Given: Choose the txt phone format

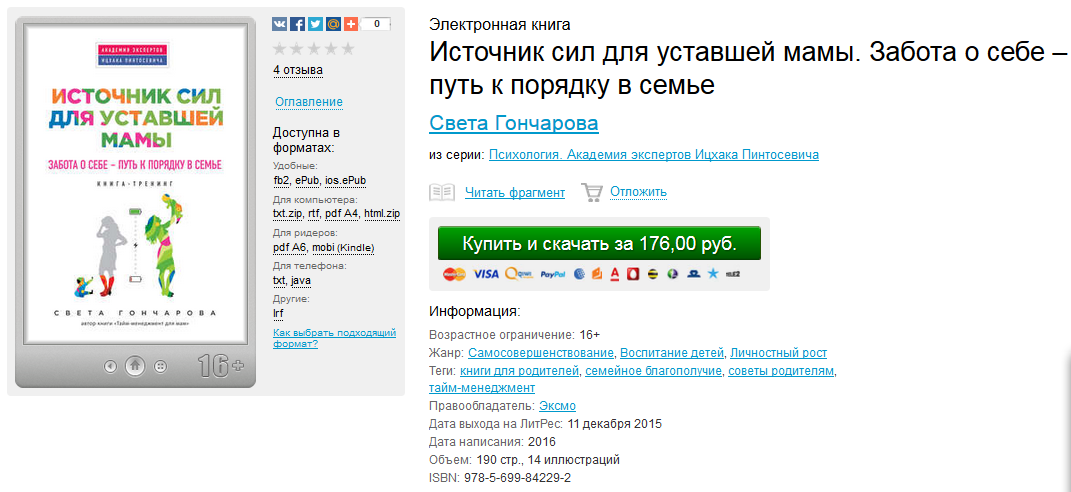Looking at the screenshot, I should (x=279, y=280).
